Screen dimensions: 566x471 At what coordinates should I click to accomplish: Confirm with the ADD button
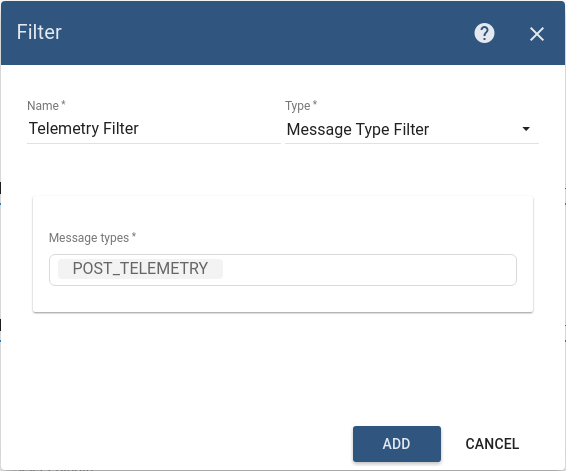pos(397,444)
